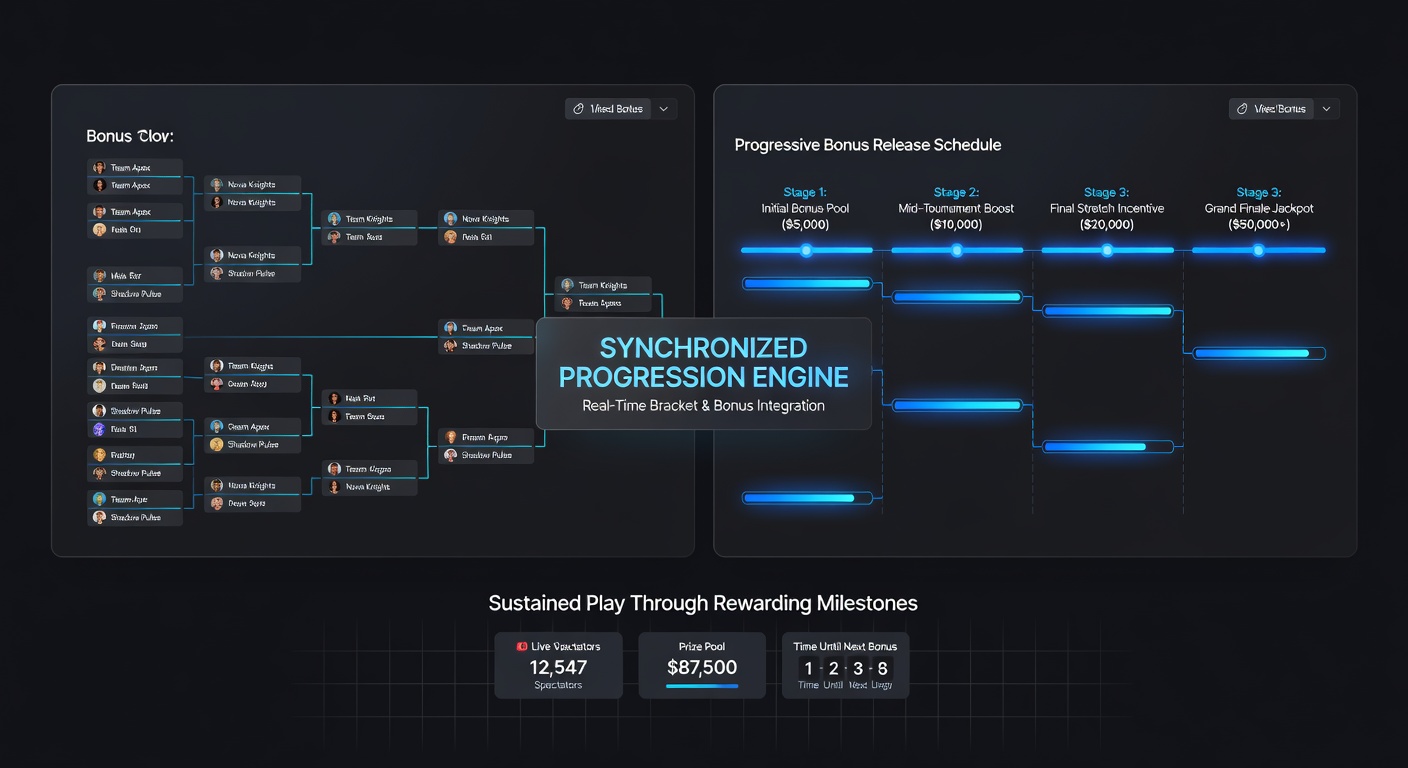This screenshot has height=768, width=1408.
Task: Click chevron arrow in the bracket panel header
Action: 664,109
